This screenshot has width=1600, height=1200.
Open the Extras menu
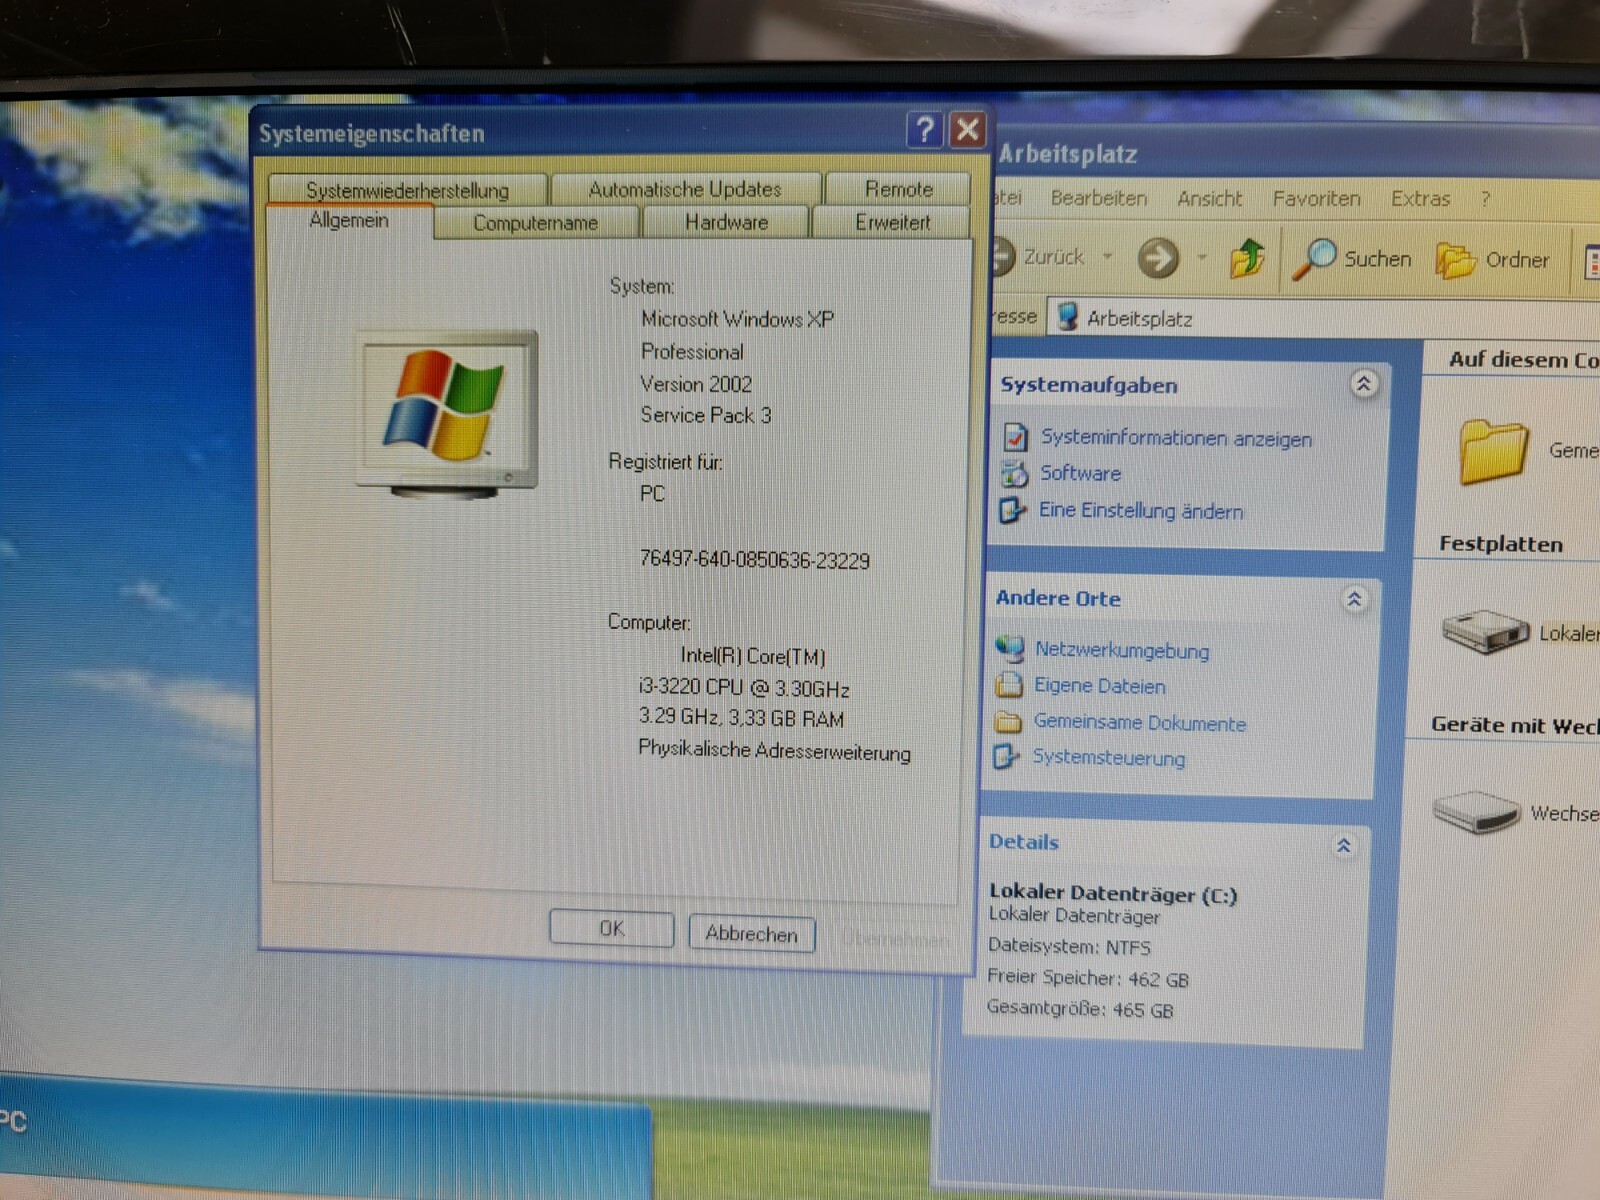pyautogui.click(x=1420, y=199)
